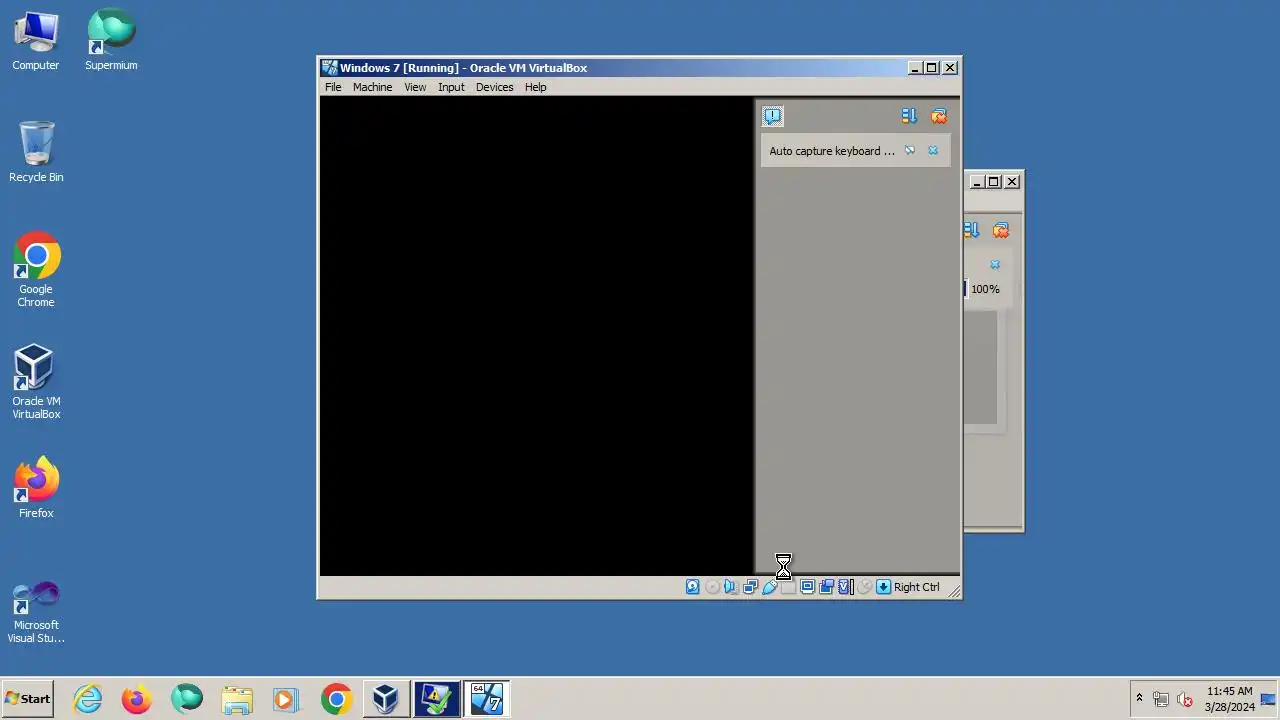Delete all notifications in background window

point(1000,230)
